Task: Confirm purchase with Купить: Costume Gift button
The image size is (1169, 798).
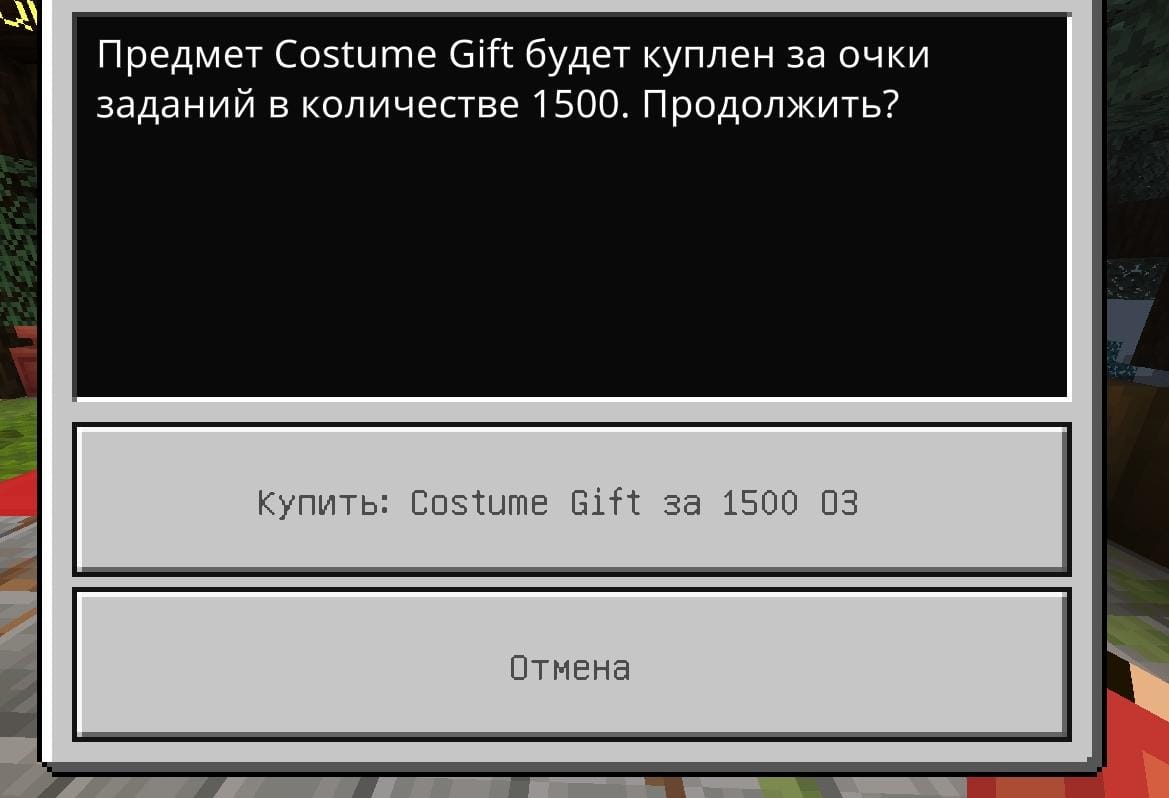Action: point(571,499)
